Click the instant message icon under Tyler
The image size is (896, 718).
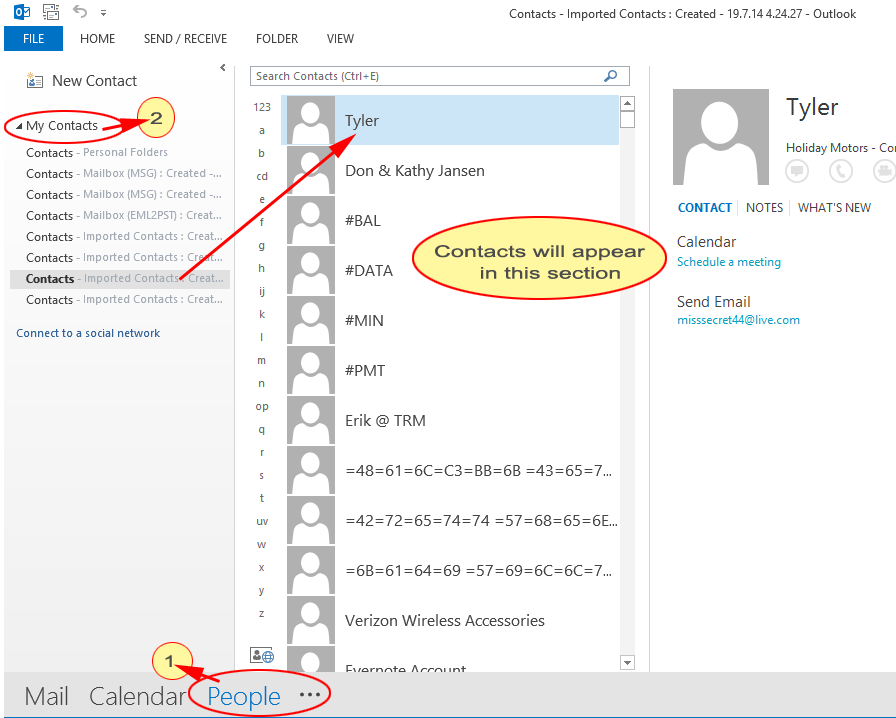(x=797, y=171)
